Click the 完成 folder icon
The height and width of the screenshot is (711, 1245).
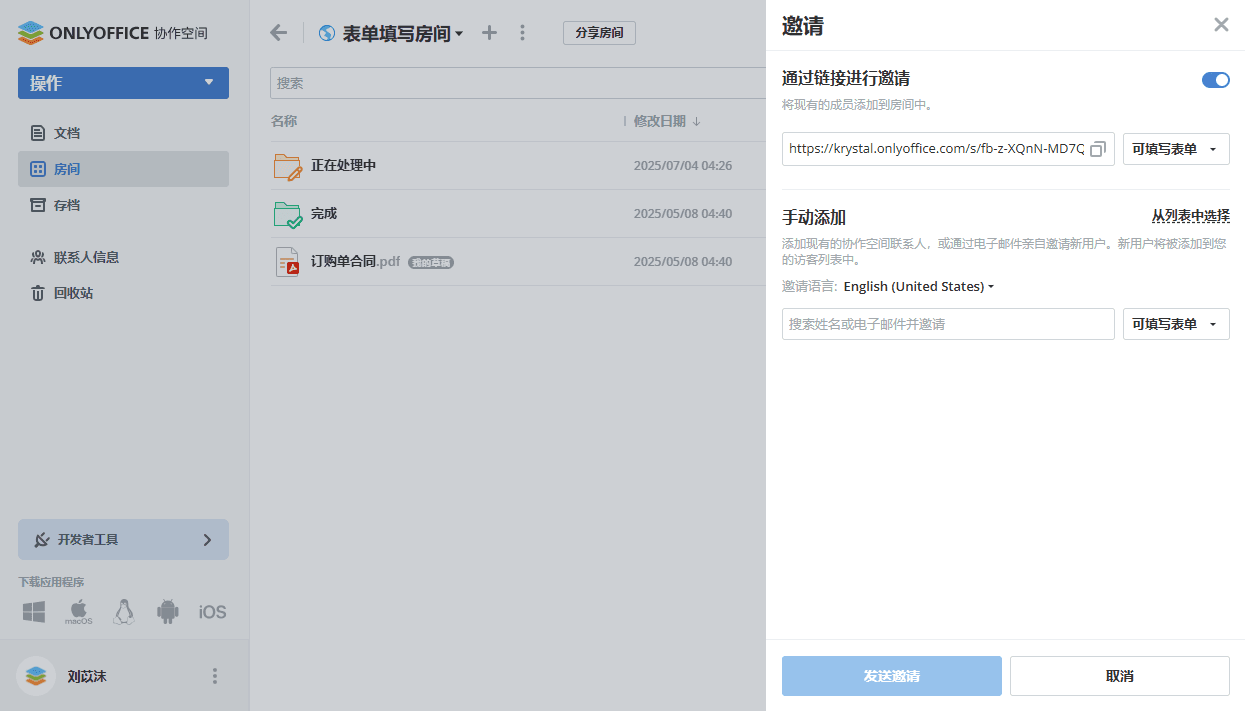point(288,214)
